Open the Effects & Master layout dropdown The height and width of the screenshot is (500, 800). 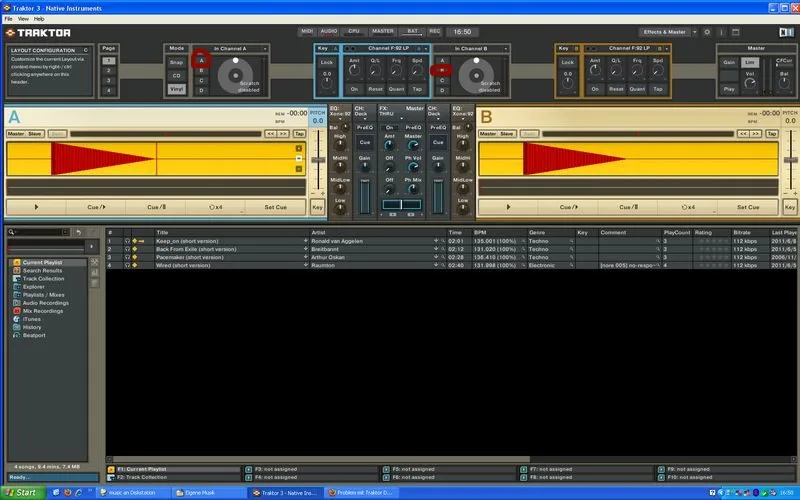667,31
